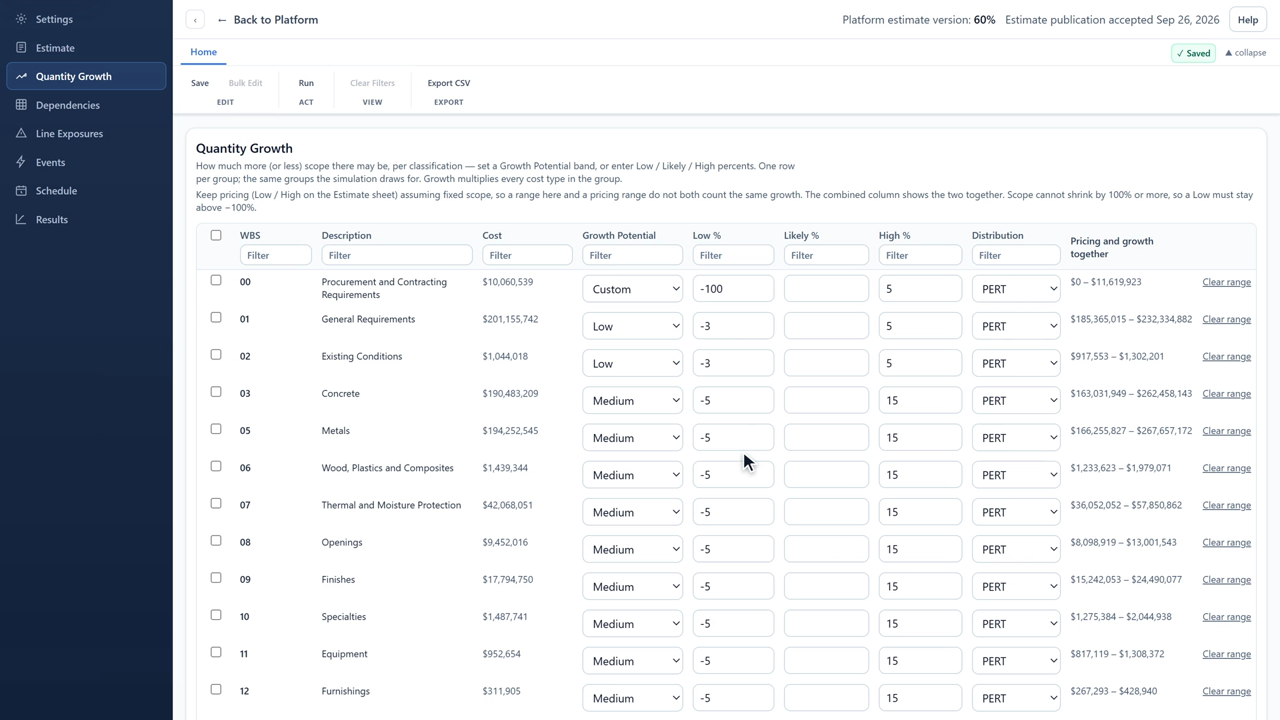Image resolution: width=1280 pixels, height=720 pixels.
Task: Click the Quantity Growth trend icon
Action: pos(21,76)
